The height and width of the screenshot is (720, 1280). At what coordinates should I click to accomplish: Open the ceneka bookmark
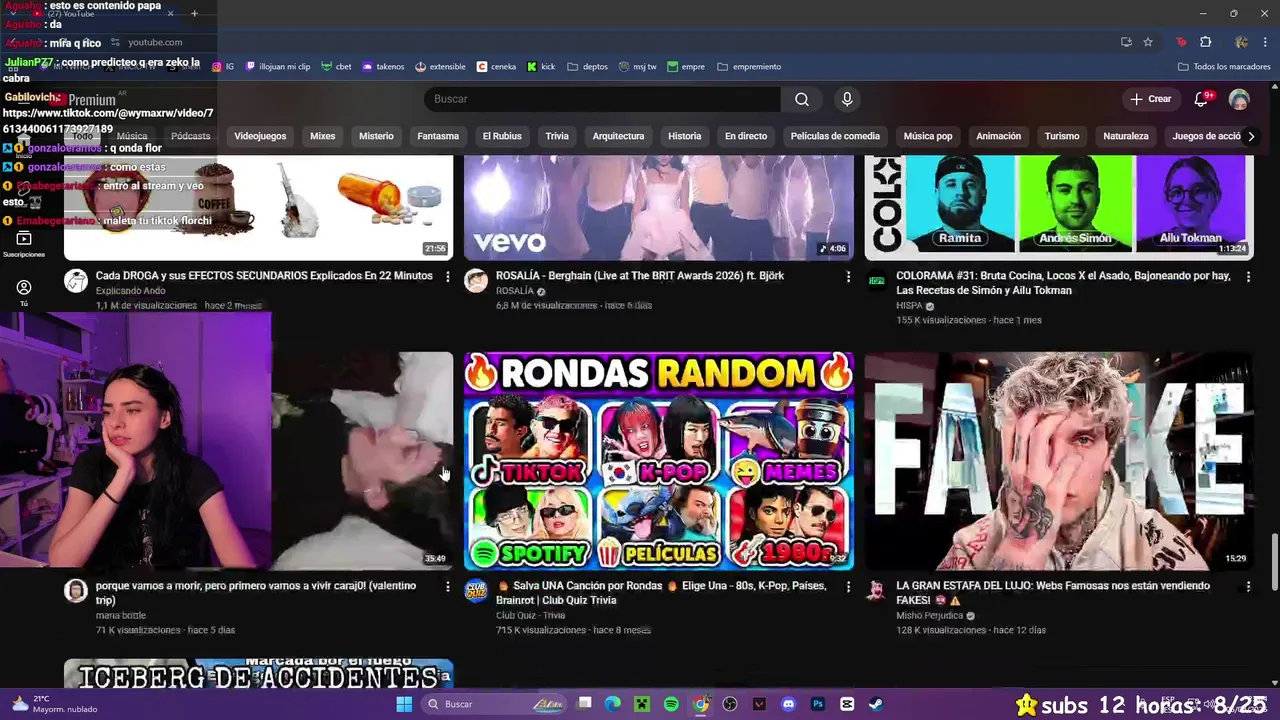coord(496,67)
